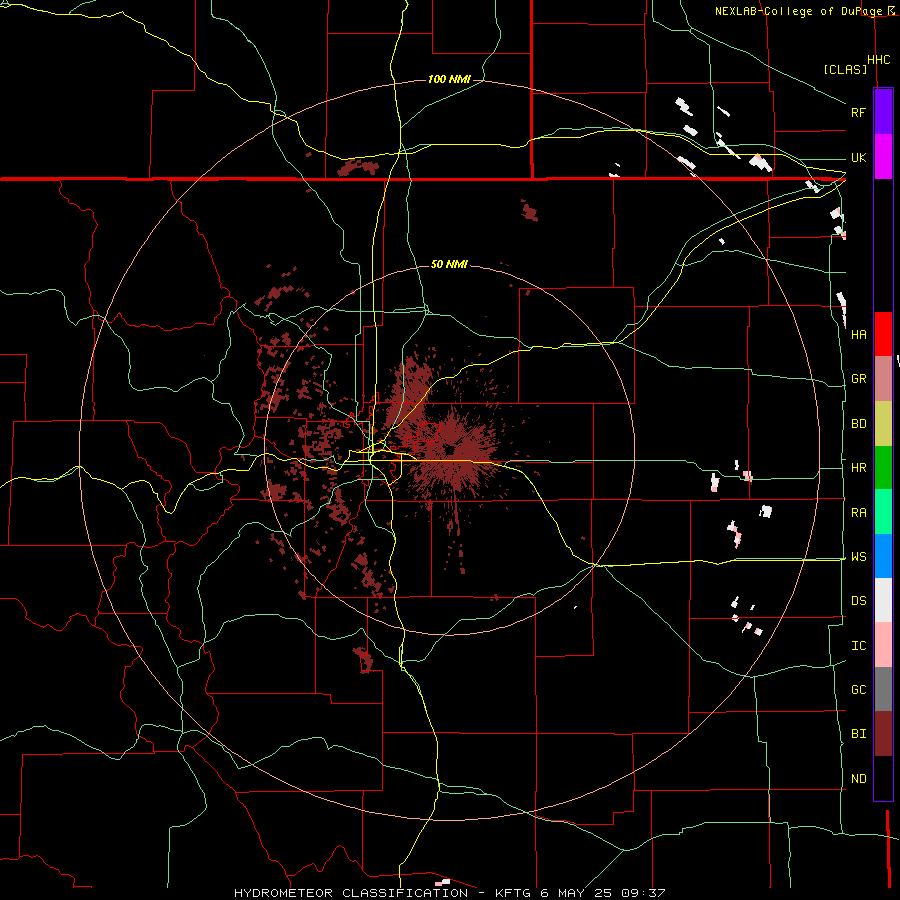Click the RF legend label

(858, 112)
